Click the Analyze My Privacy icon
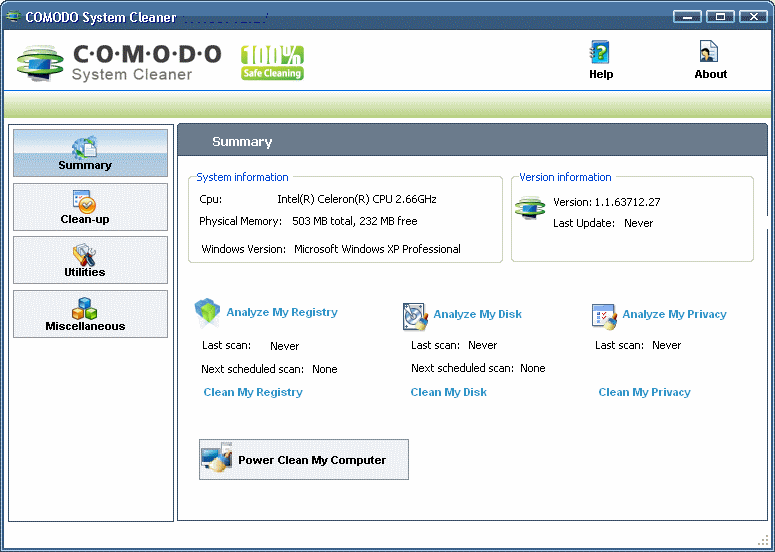 click(604, 316)
